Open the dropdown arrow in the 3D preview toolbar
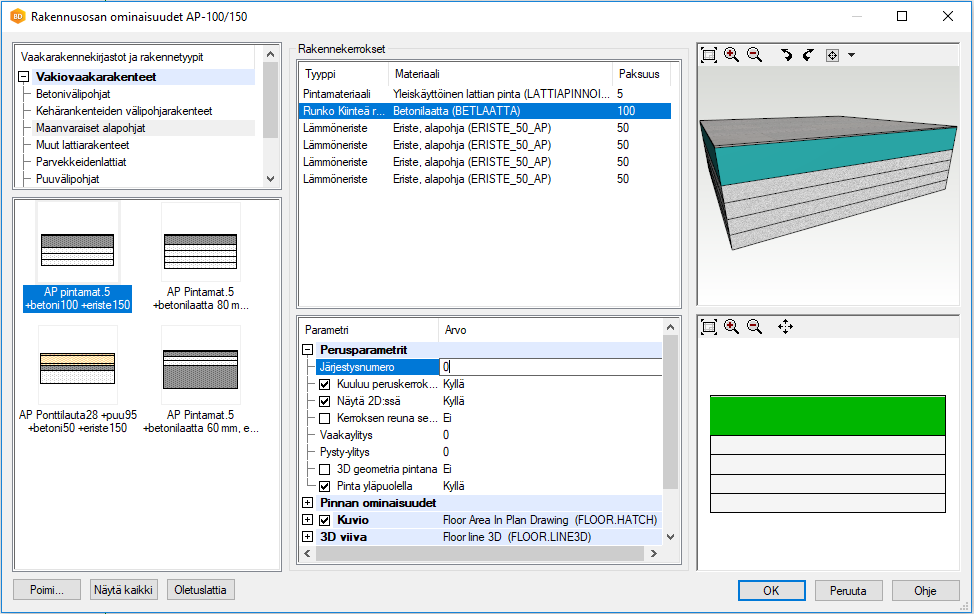Viewport: 974px width, 614px height. 851,56
